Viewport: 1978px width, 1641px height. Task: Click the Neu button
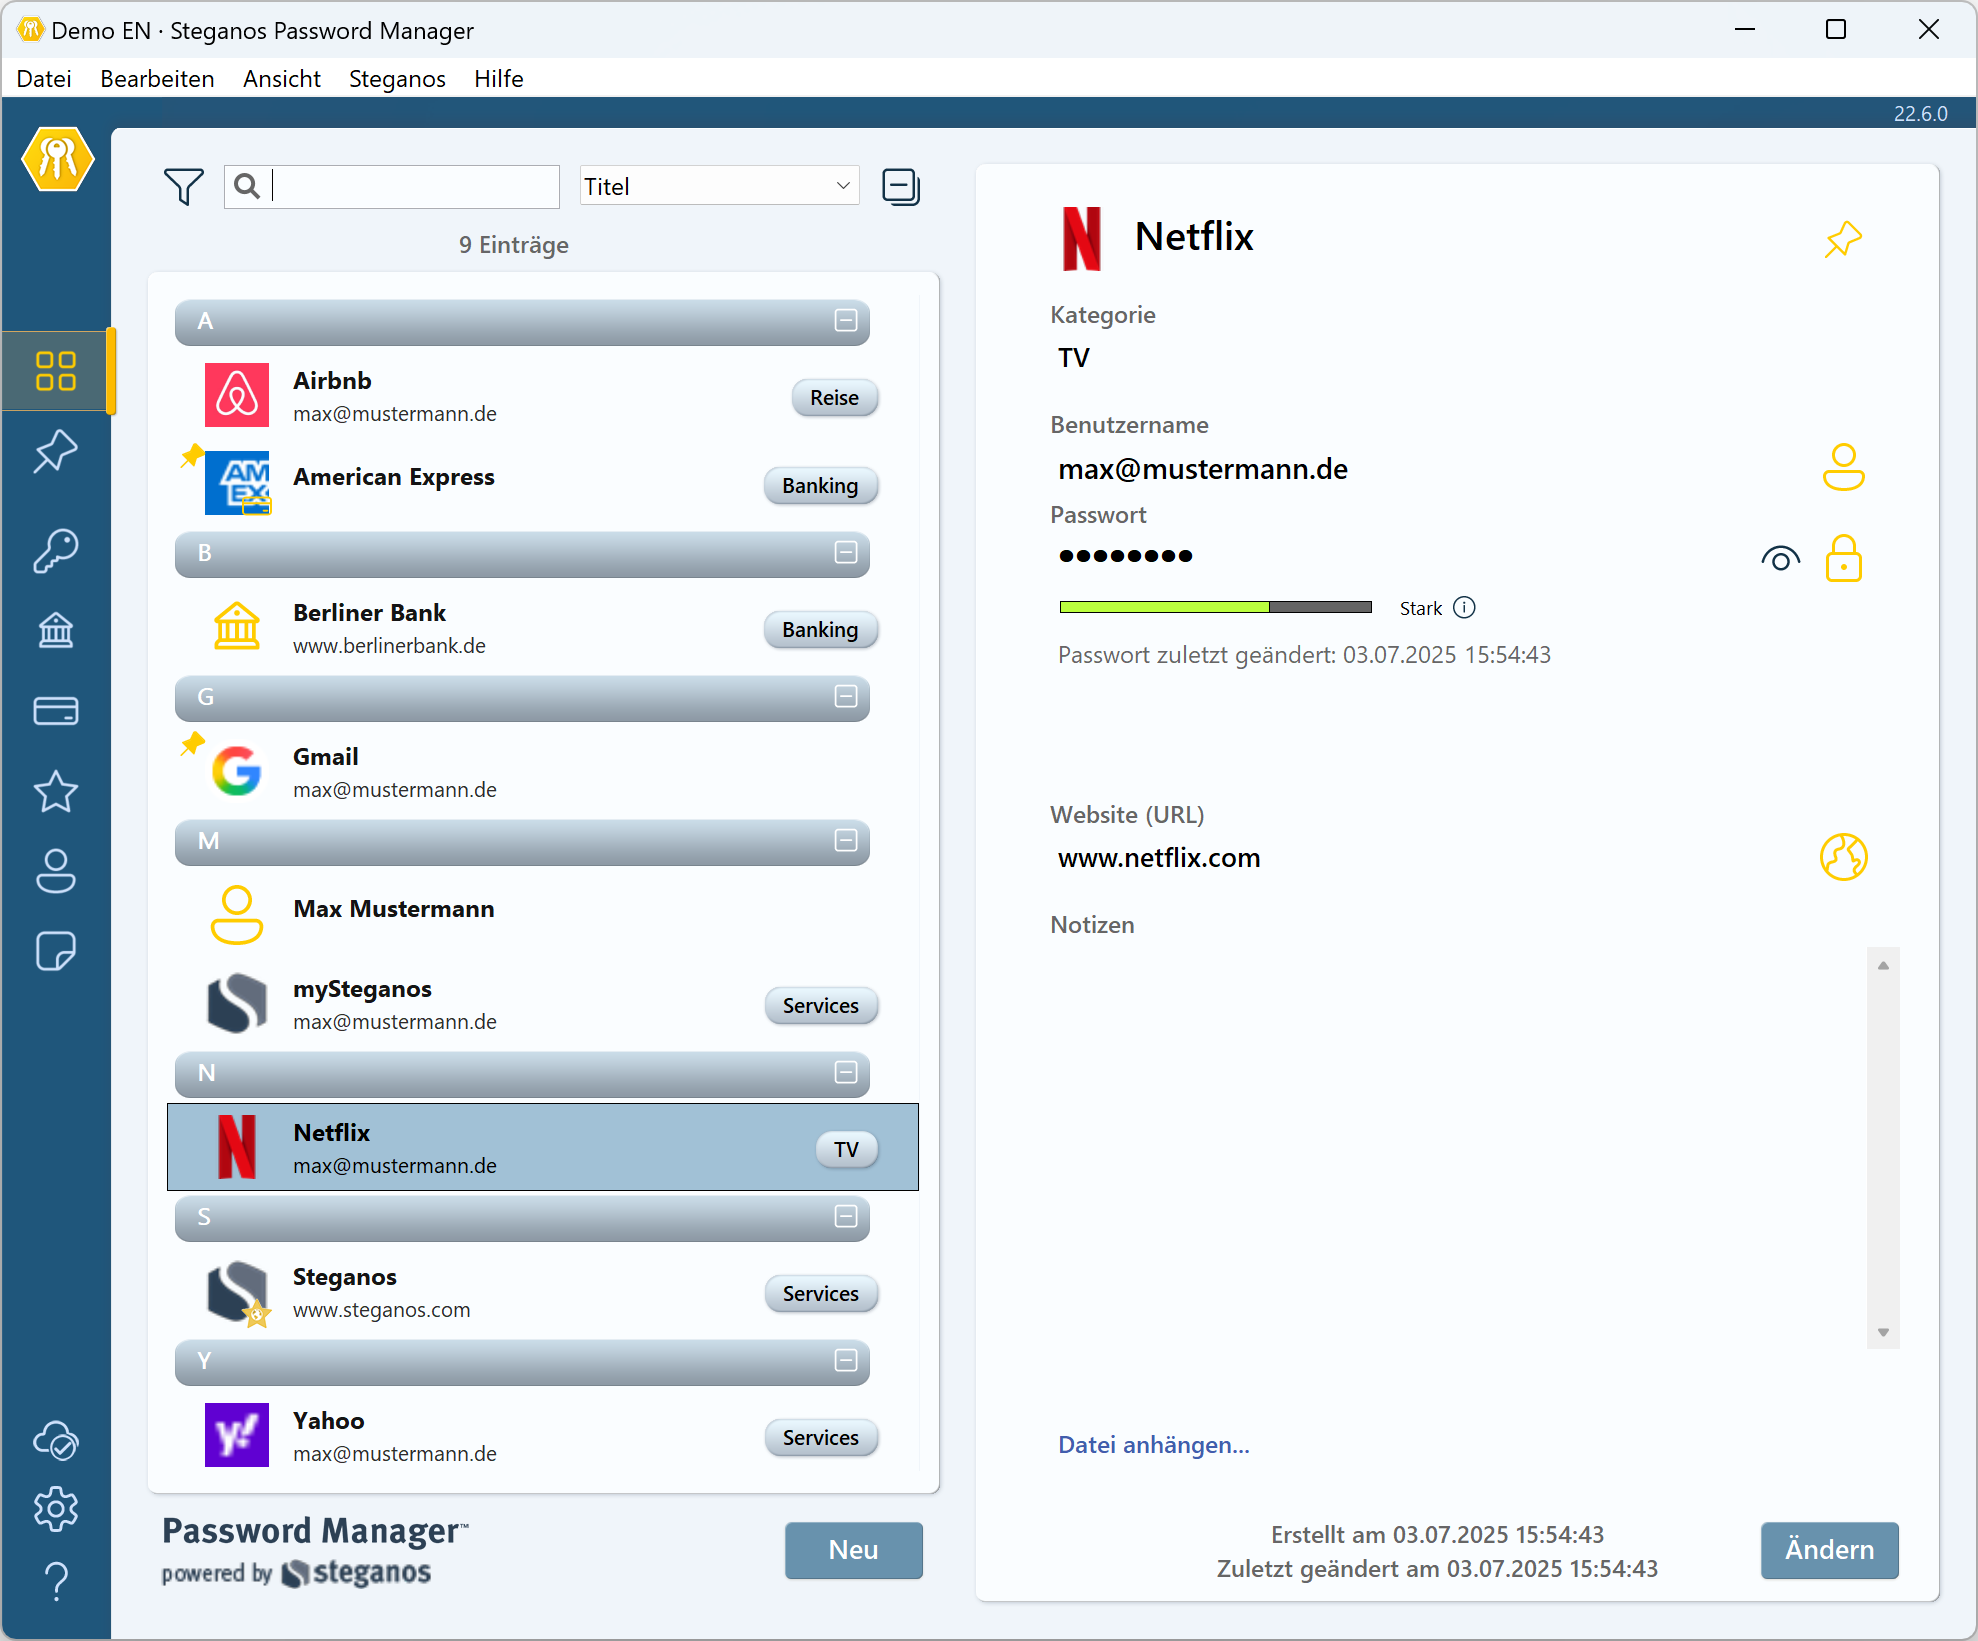tap(853, 1550)
